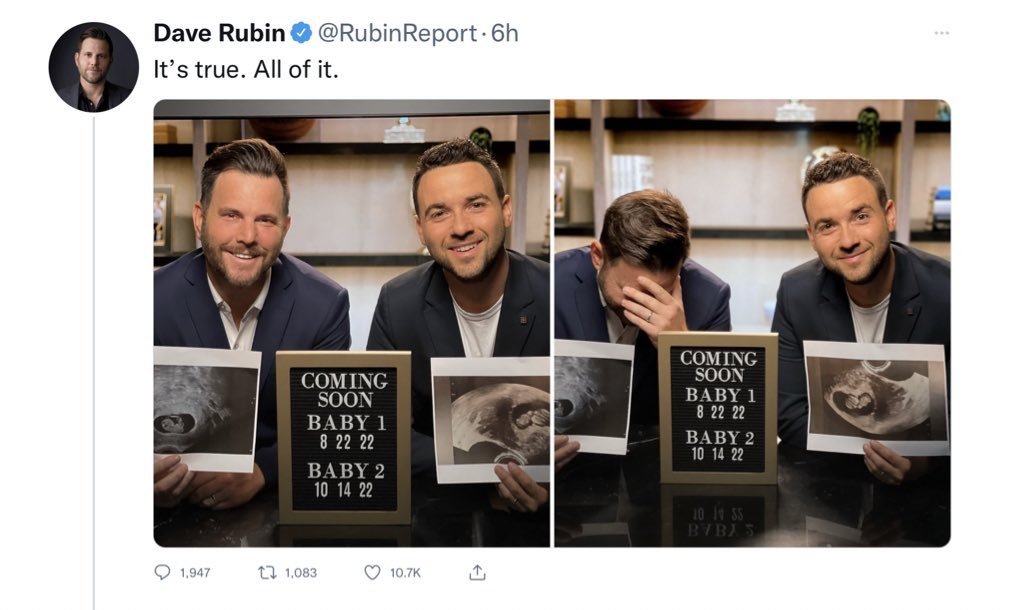Click Coming Soon letter board in right photo
The image size is (1024, 610).
[717, 407]
